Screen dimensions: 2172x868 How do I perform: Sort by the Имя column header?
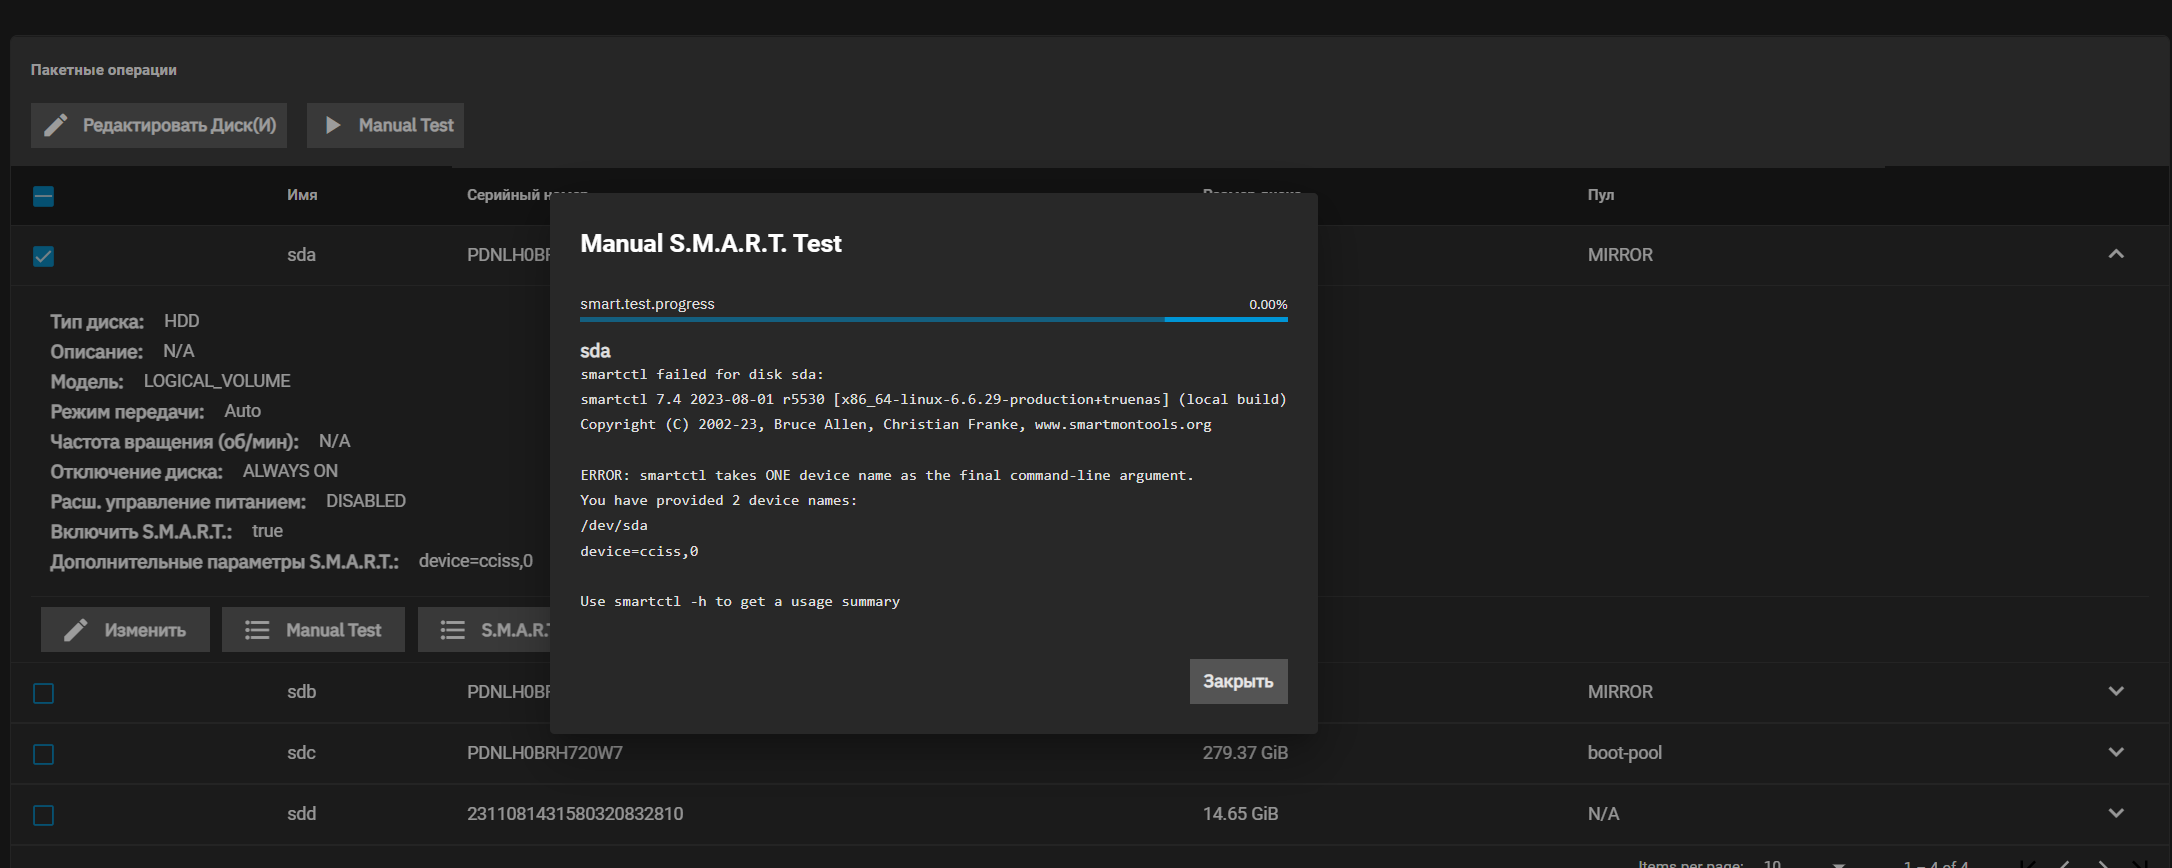click(x=302, y=195)
